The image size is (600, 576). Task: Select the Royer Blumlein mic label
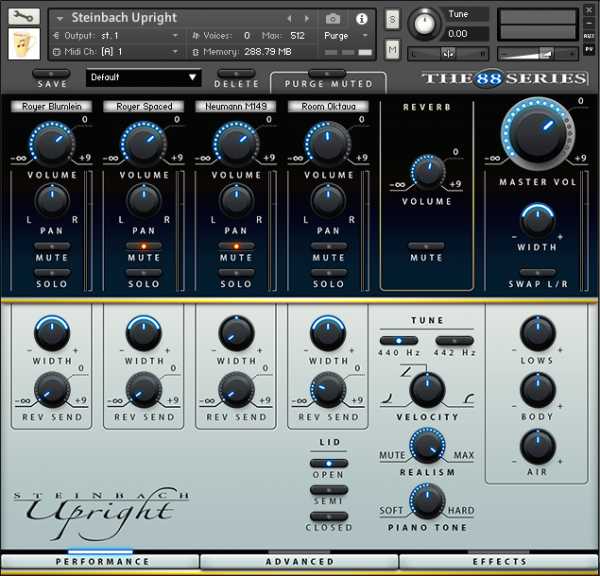(x=51, y=106)
